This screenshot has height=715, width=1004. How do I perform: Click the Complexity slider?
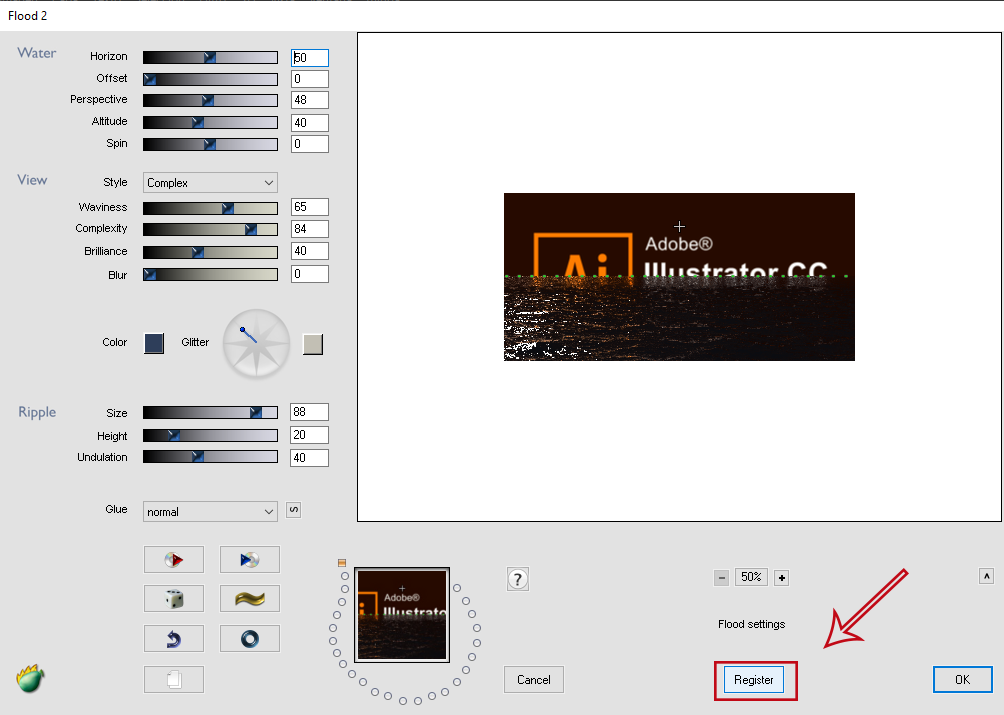(210, 229)
